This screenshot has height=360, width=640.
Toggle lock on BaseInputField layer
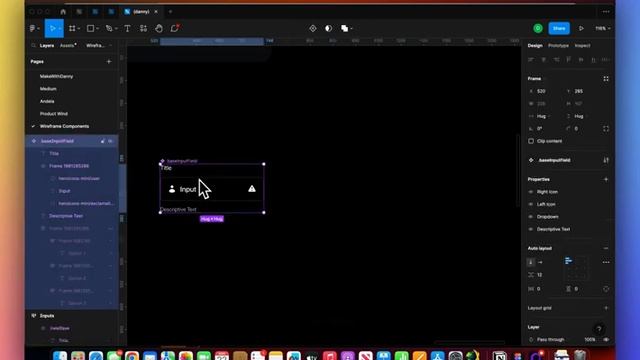click(102, 141)
